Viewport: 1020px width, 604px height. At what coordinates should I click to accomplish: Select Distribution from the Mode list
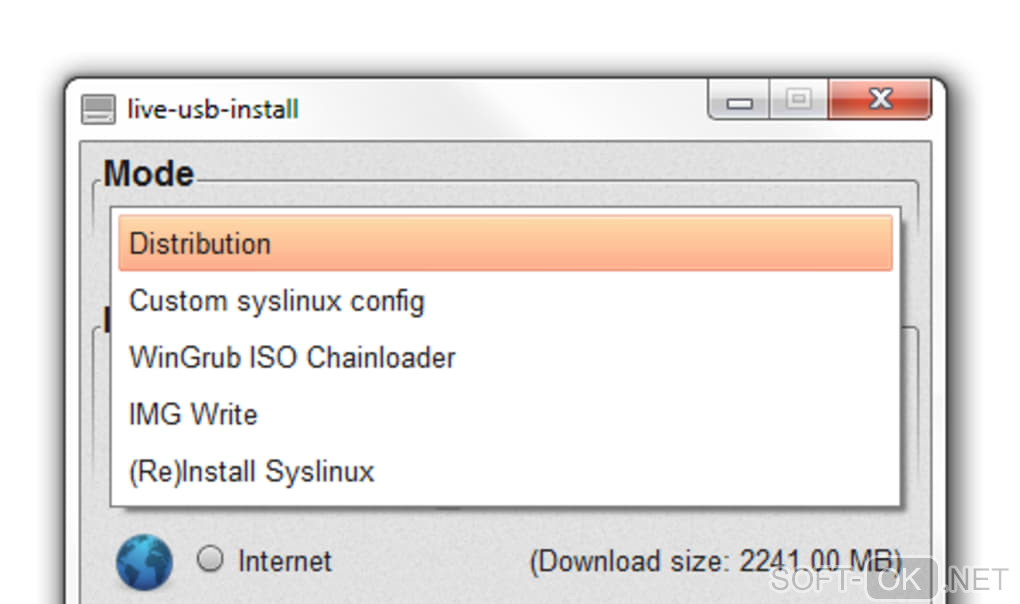point(505,243)
